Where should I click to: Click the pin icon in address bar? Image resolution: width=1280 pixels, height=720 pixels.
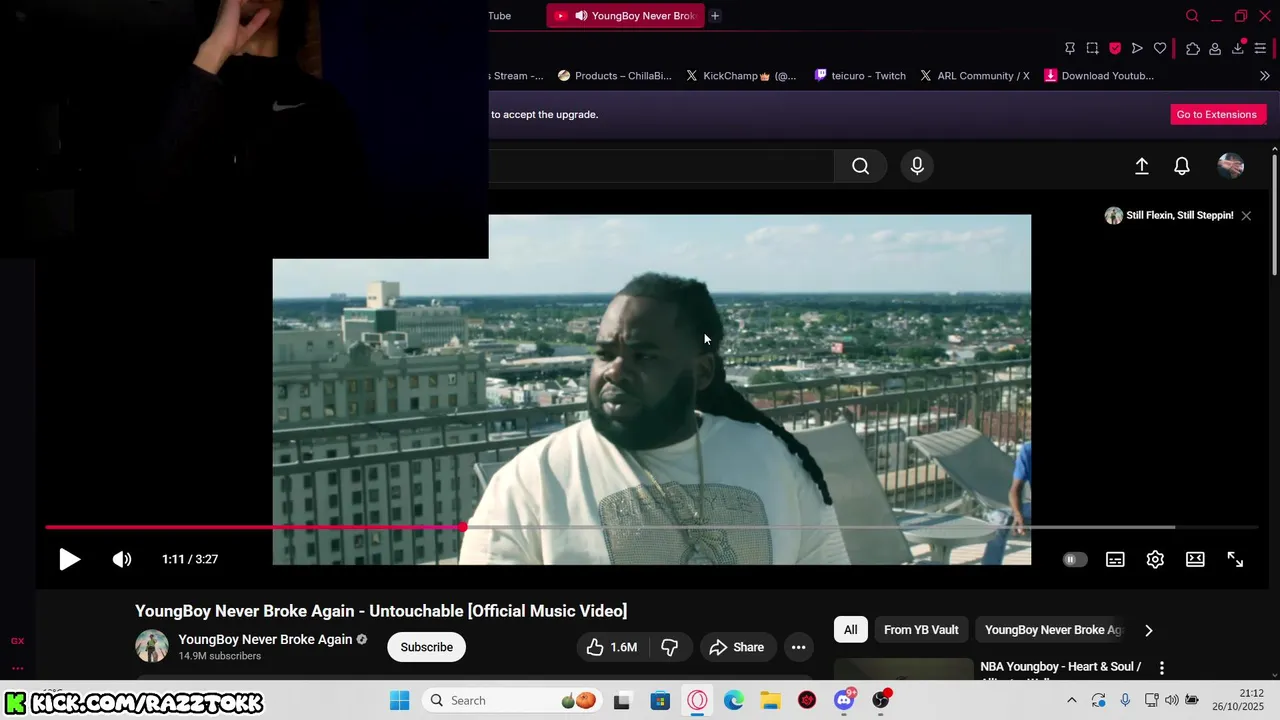(x=1070, y=48)
